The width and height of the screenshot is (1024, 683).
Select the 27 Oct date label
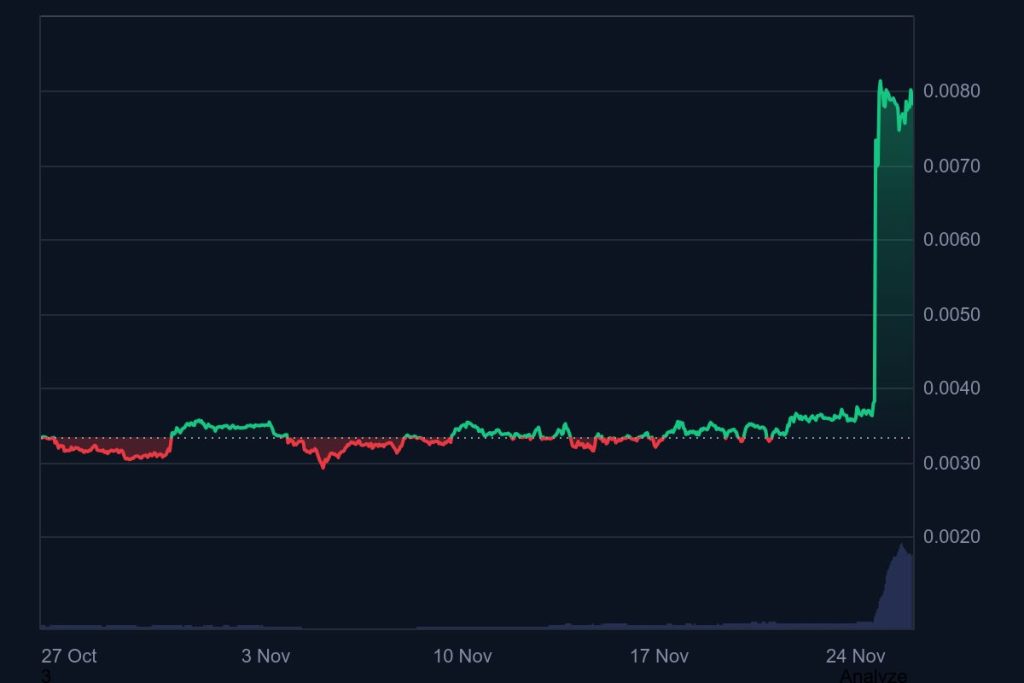[69, 657]
